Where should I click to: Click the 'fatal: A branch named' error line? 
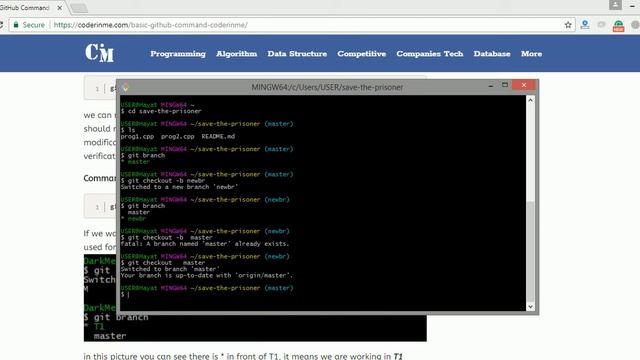[x=205, y=244]
